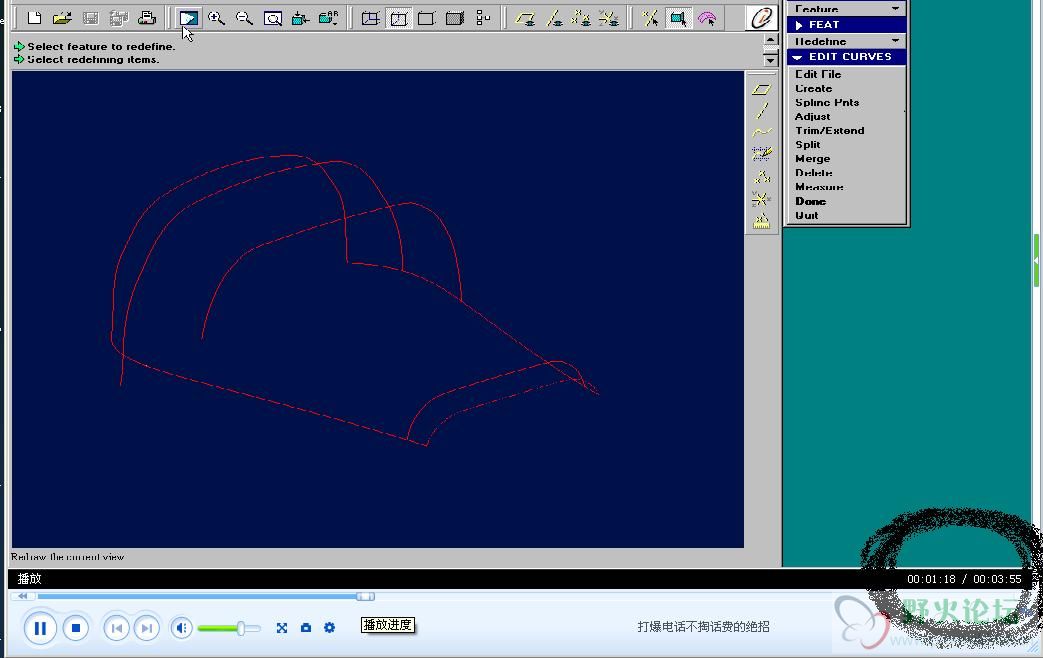Select Merge menu entry
Viewport: 1043px width, 658px height.
(812, 158)
